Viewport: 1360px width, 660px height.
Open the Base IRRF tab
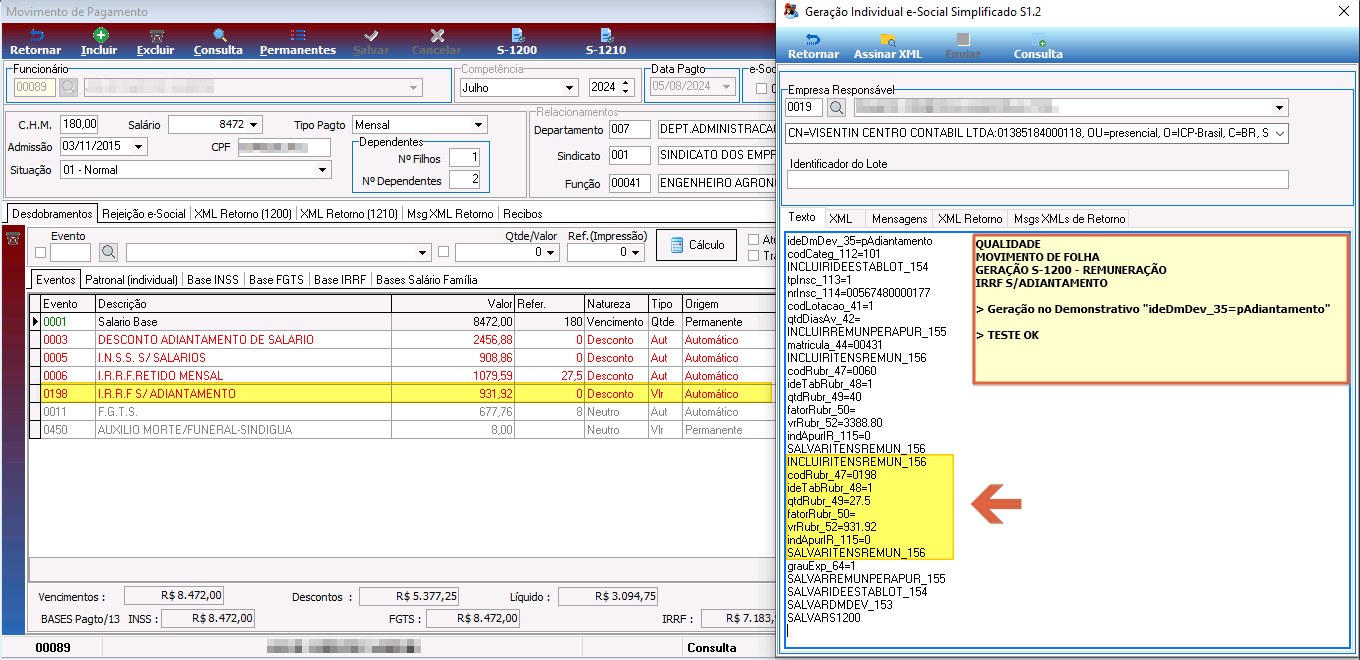click(x=341, y=280)
